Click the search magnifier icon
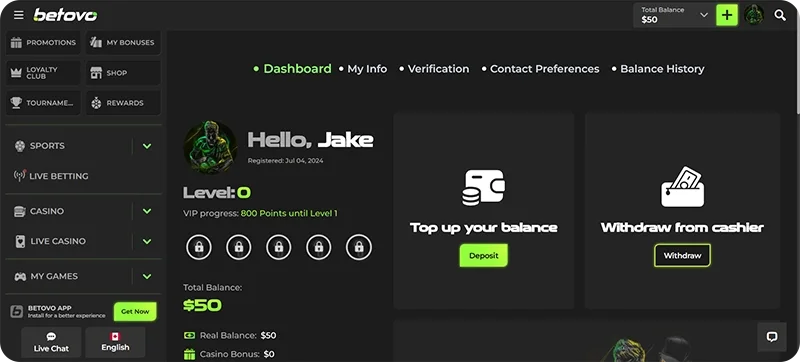This screenshot has width=800, height=362. (780, 15)
